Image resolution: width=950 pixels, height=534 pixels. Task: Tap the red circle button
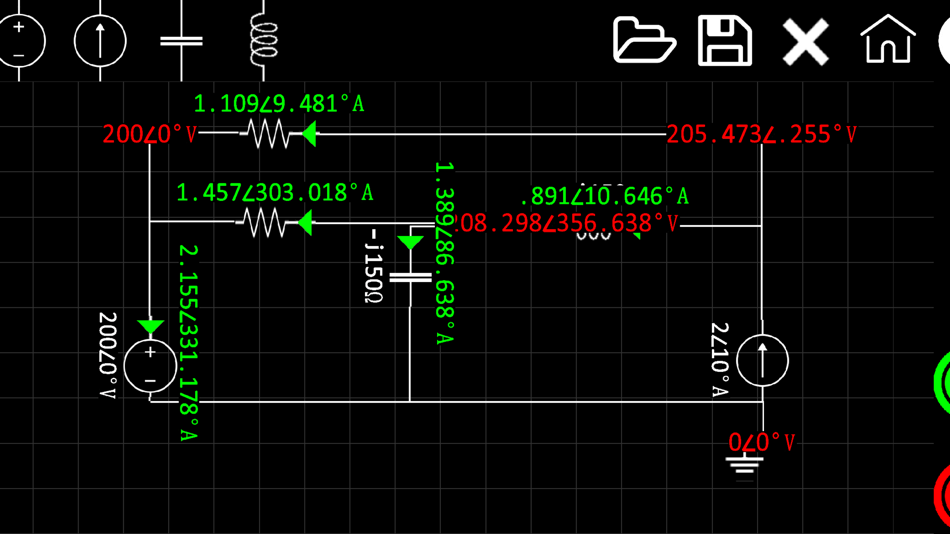942,496
